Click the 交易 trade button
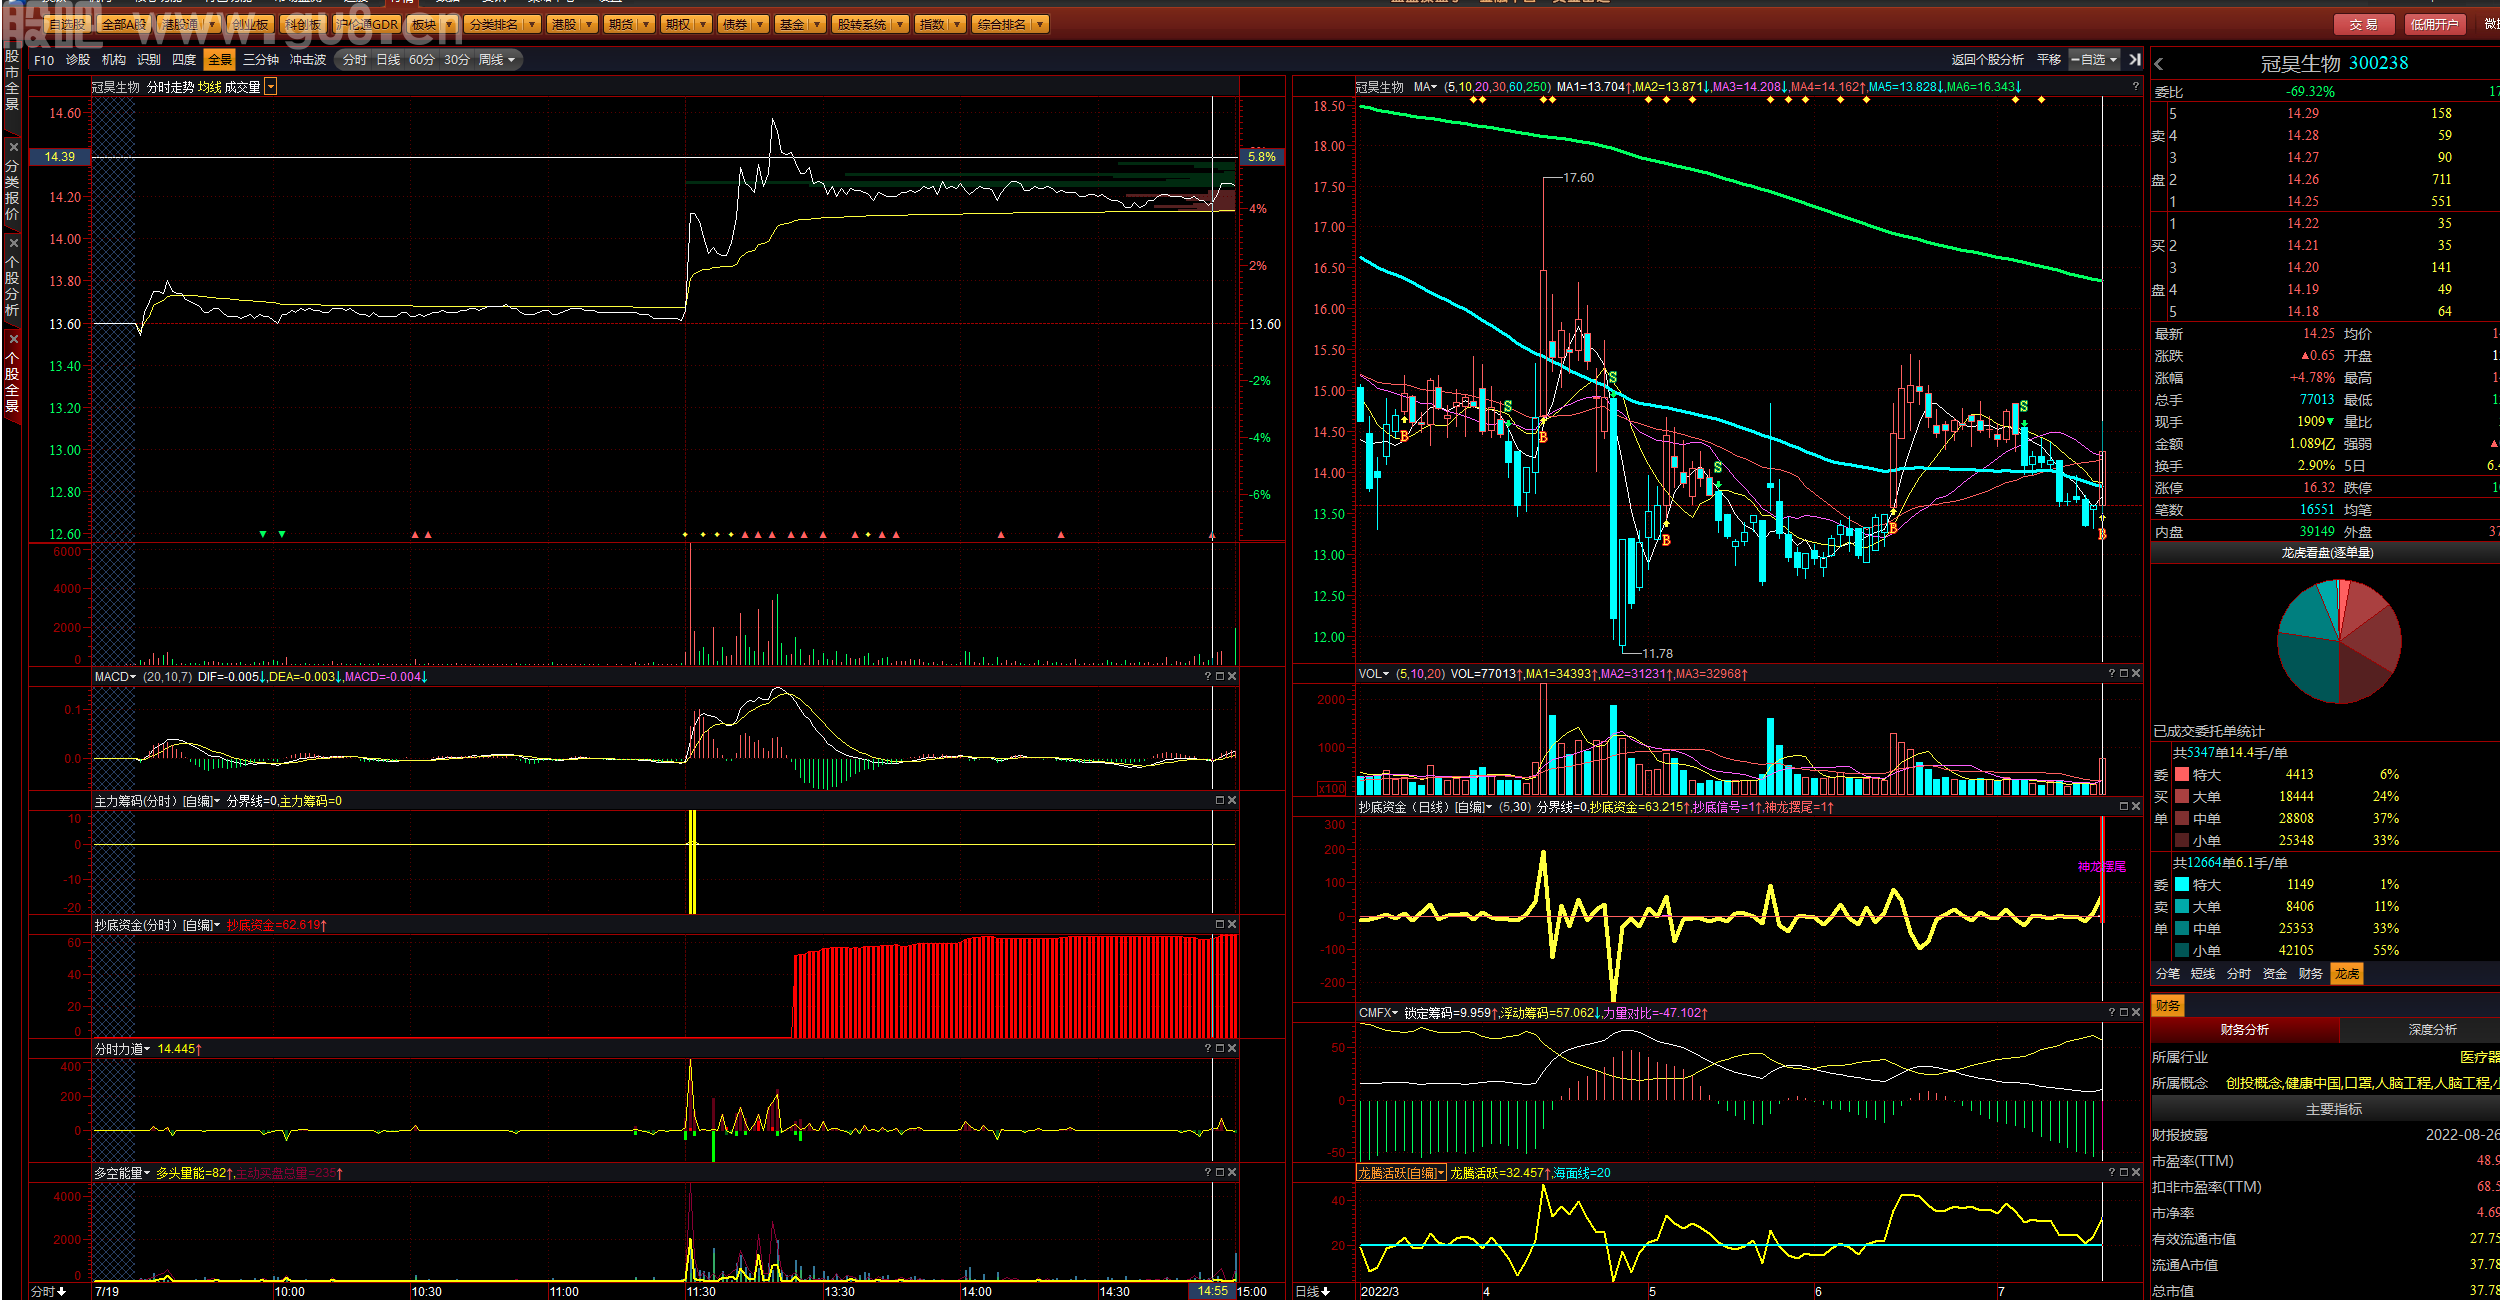Viewport: 2500px width, 1300px height. coord(2363,24)
